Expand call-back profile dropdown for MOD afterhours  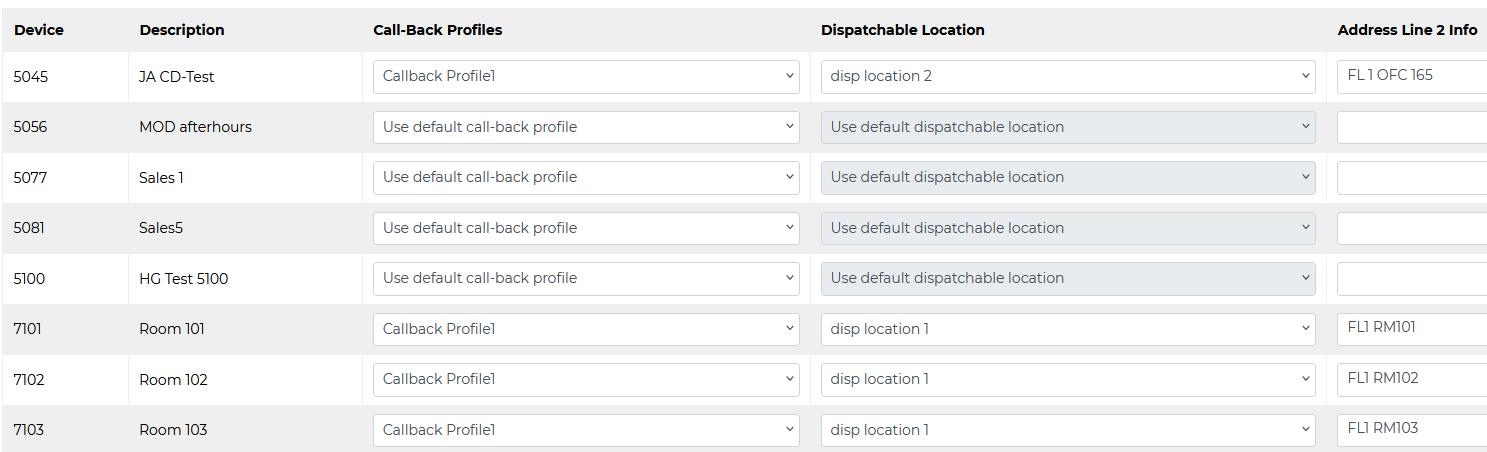586,127
